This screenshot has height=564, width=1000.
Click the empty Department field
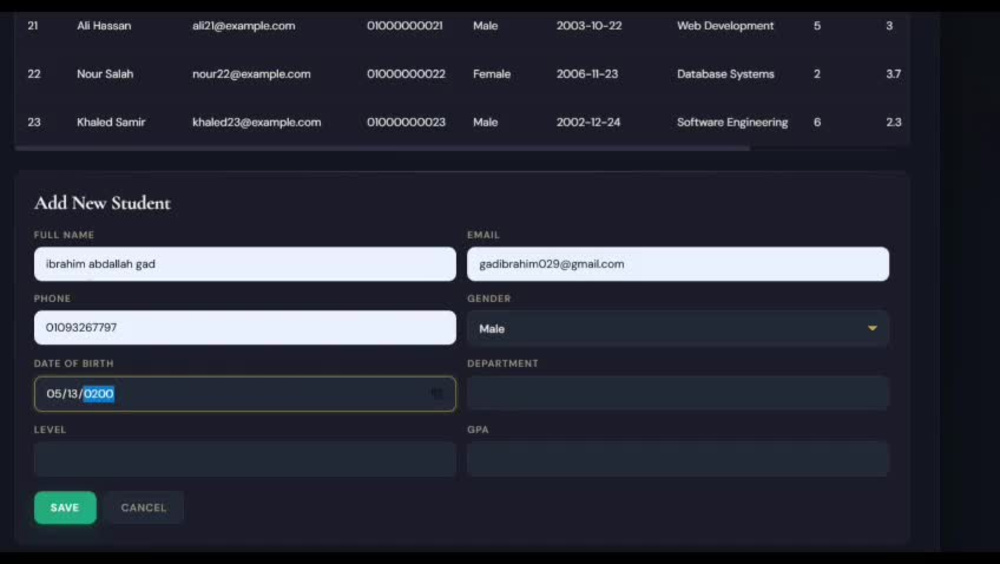[677, 393]
